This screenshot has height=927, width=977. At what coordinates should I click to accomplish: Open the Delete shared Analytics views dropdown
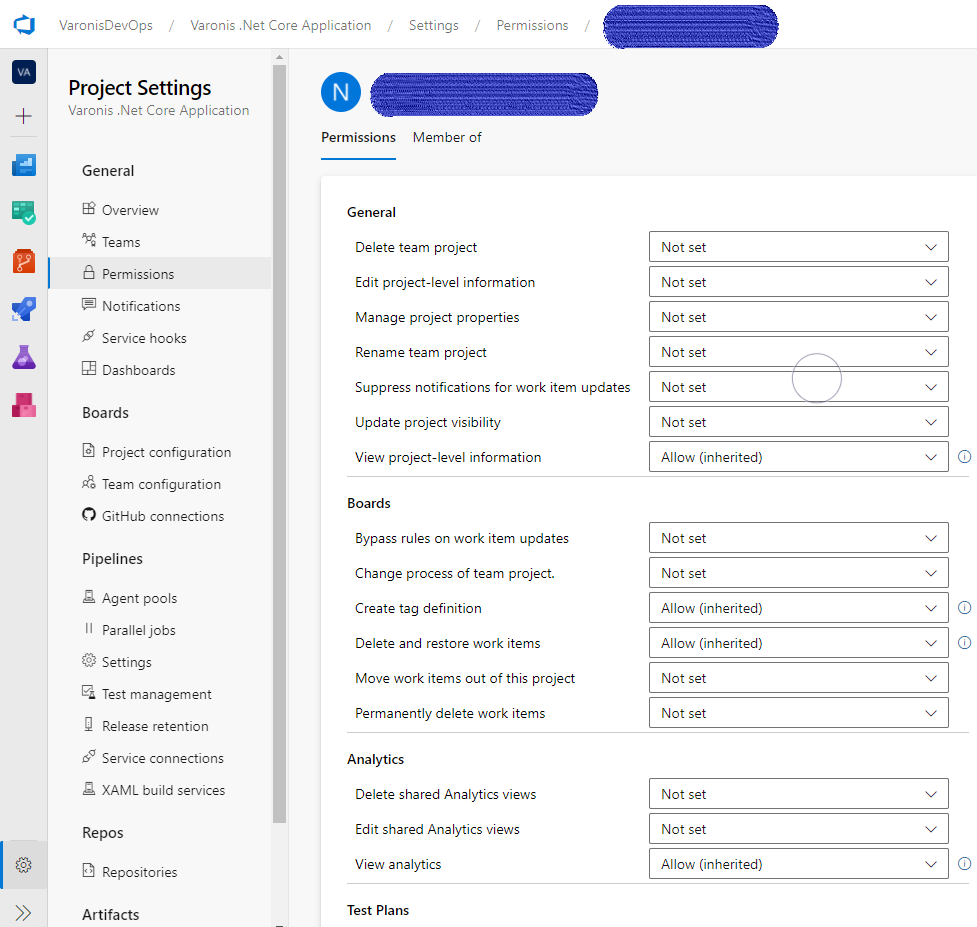click(799, 794)
